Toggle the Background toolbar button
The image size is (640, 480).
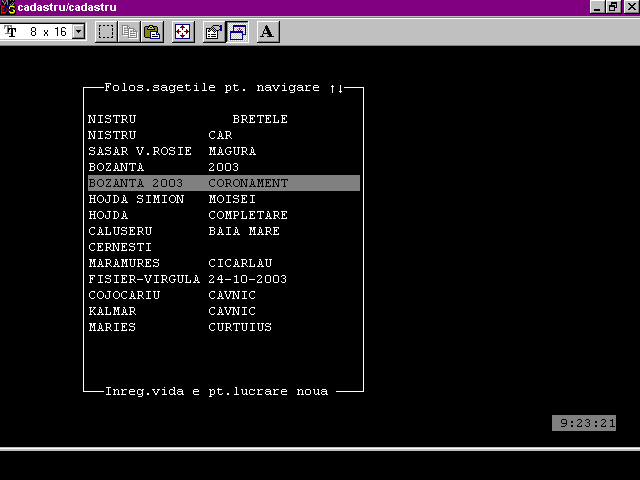(x=237, y=32)
